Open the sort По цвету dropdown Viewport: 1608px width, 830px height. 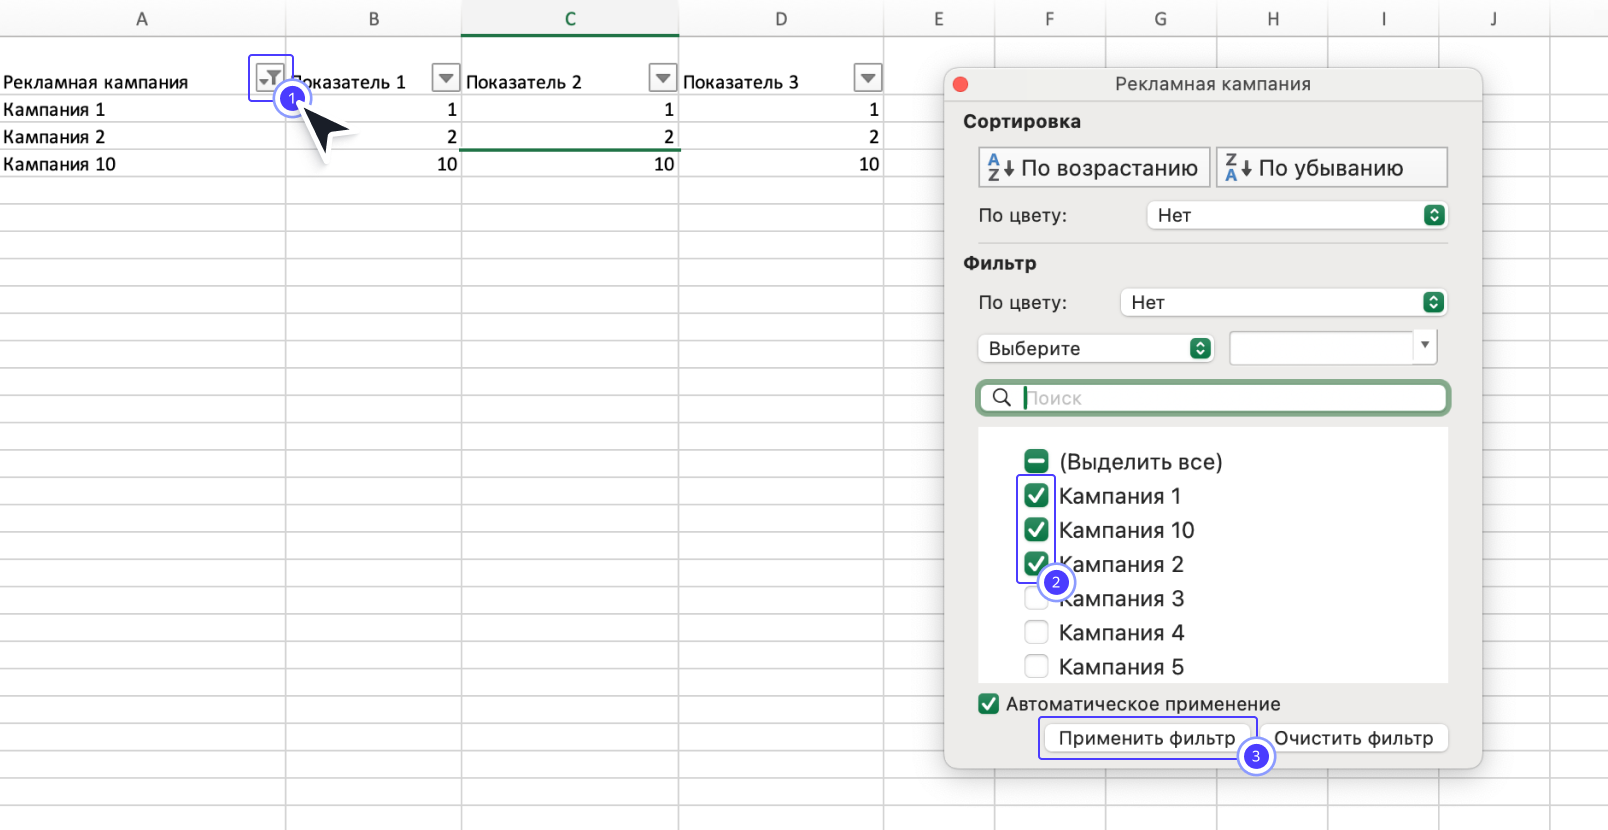pos(1297,215)
